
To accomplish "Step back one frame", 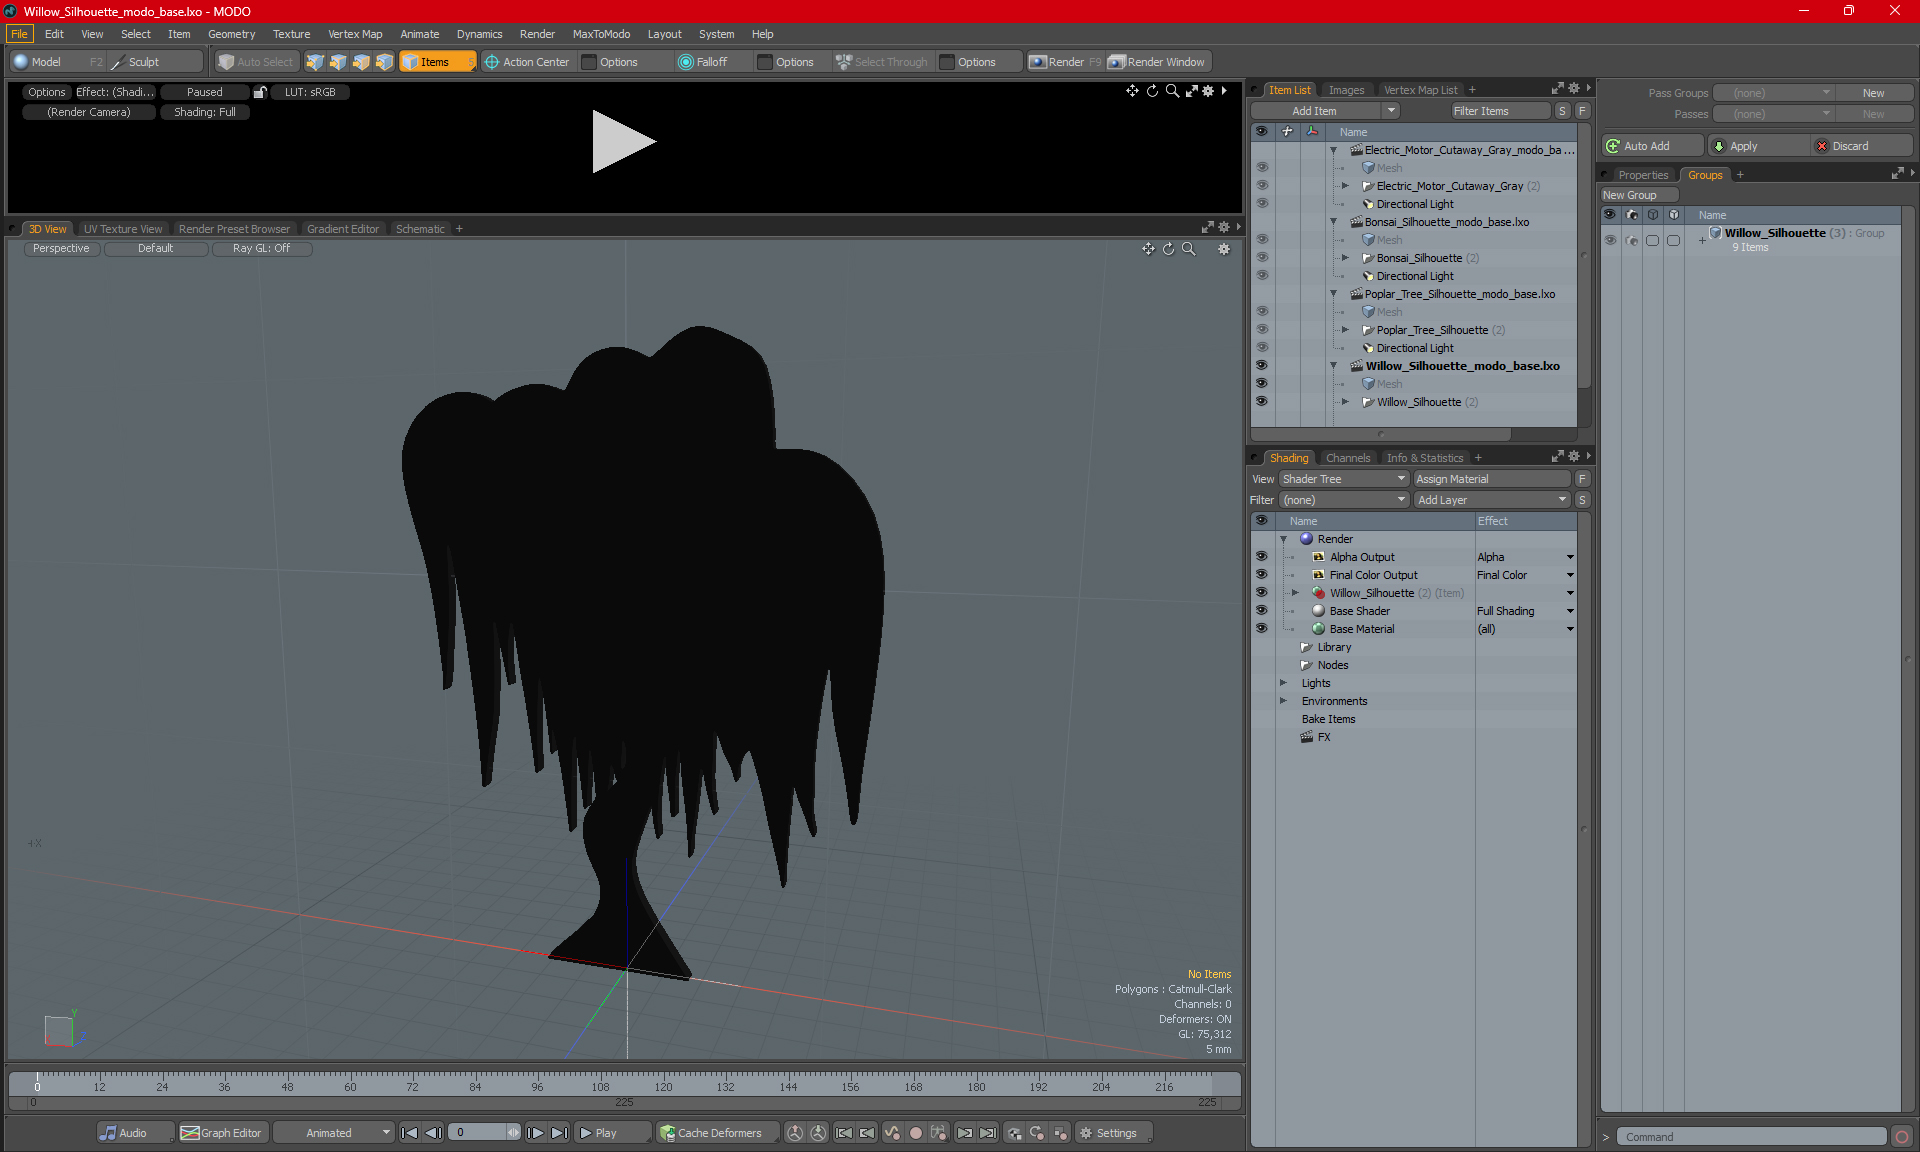I will [433, 1133].
